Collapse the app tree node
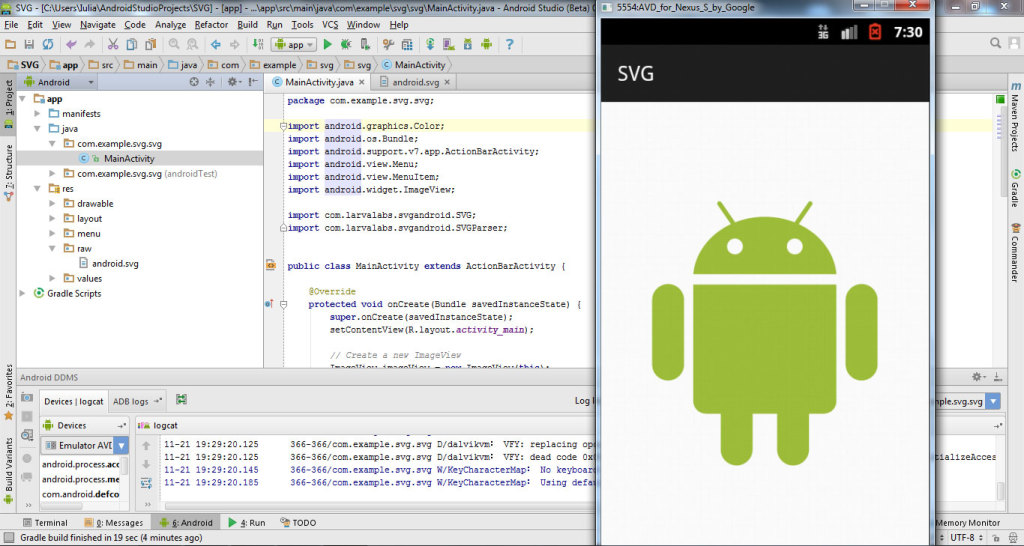1024x546 pixels. click(x=23, y=99)
